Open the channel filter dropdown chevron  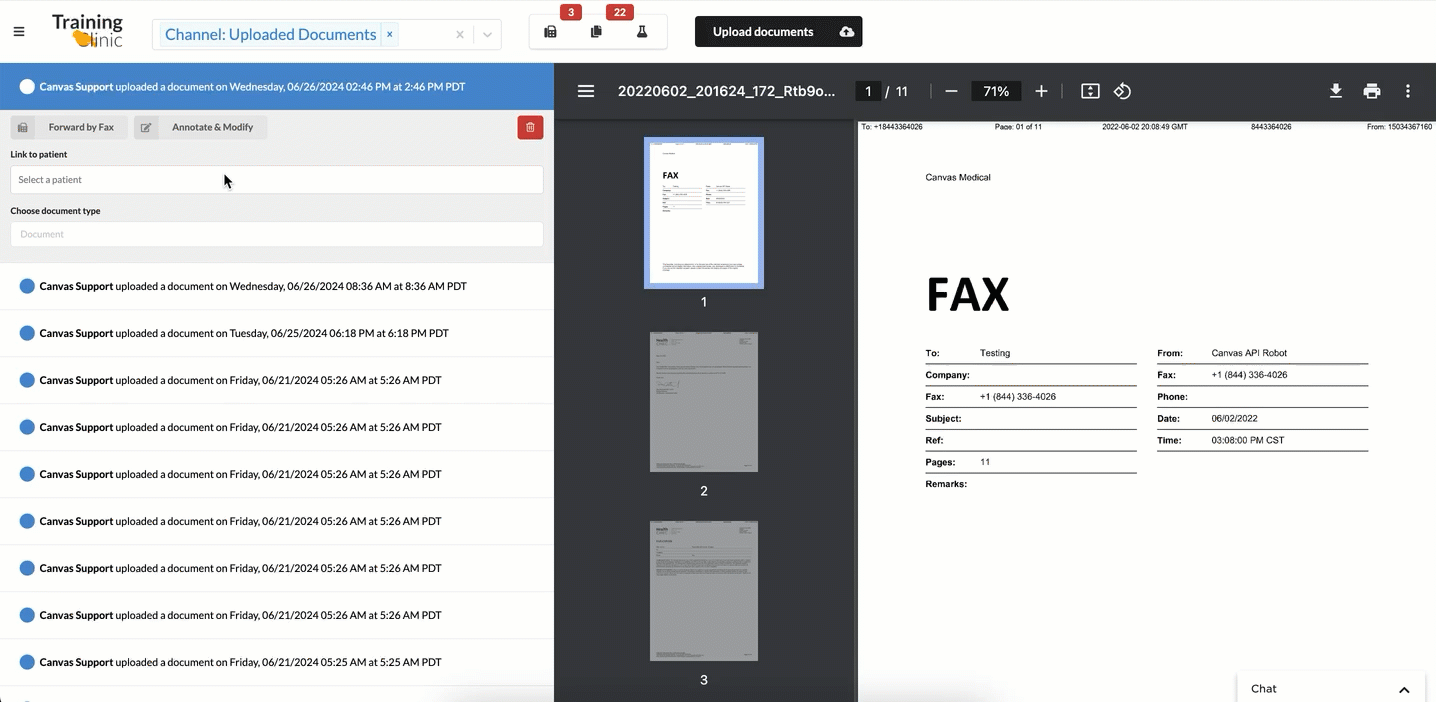[x=487, y=33]
